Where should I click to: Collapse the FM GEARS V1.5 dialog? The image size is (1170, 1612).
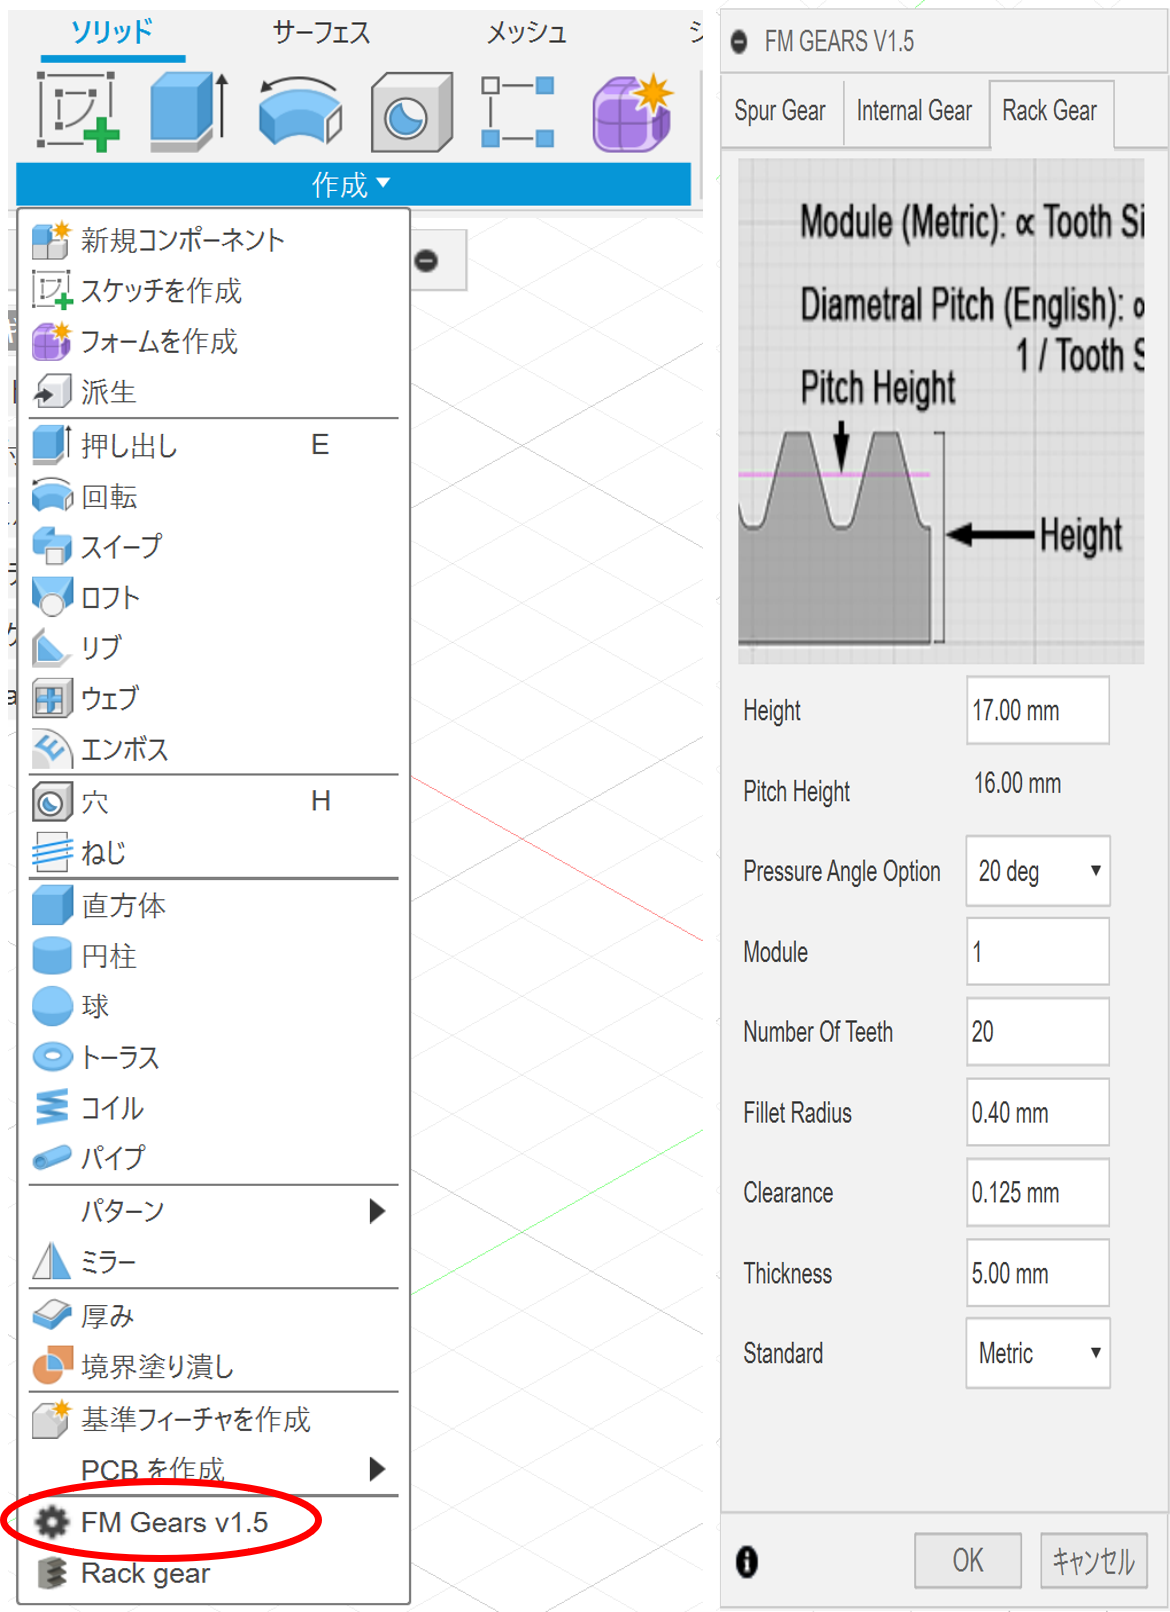click(739, 42)
